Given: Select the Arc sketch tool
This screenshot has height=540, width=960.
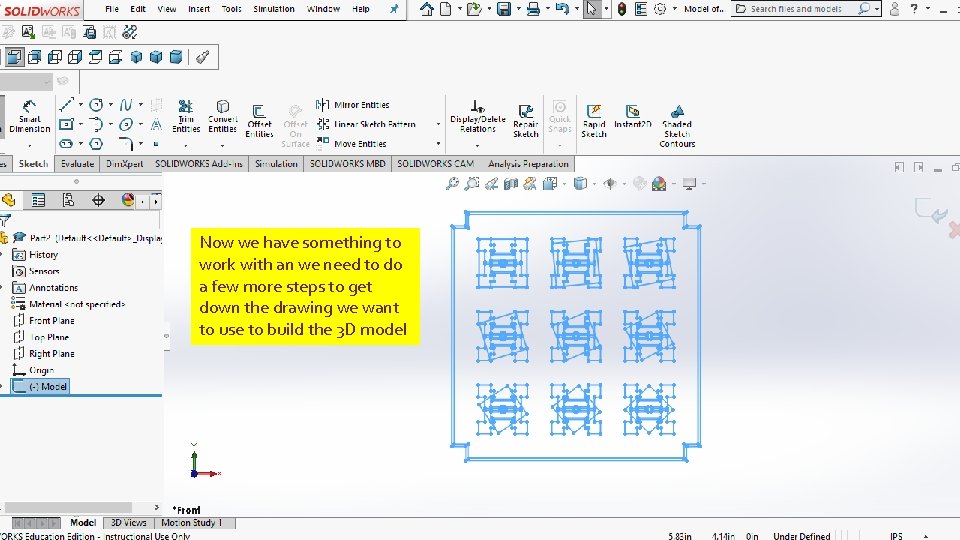Looking at the screenshot, I should click(x=96, y=124).
